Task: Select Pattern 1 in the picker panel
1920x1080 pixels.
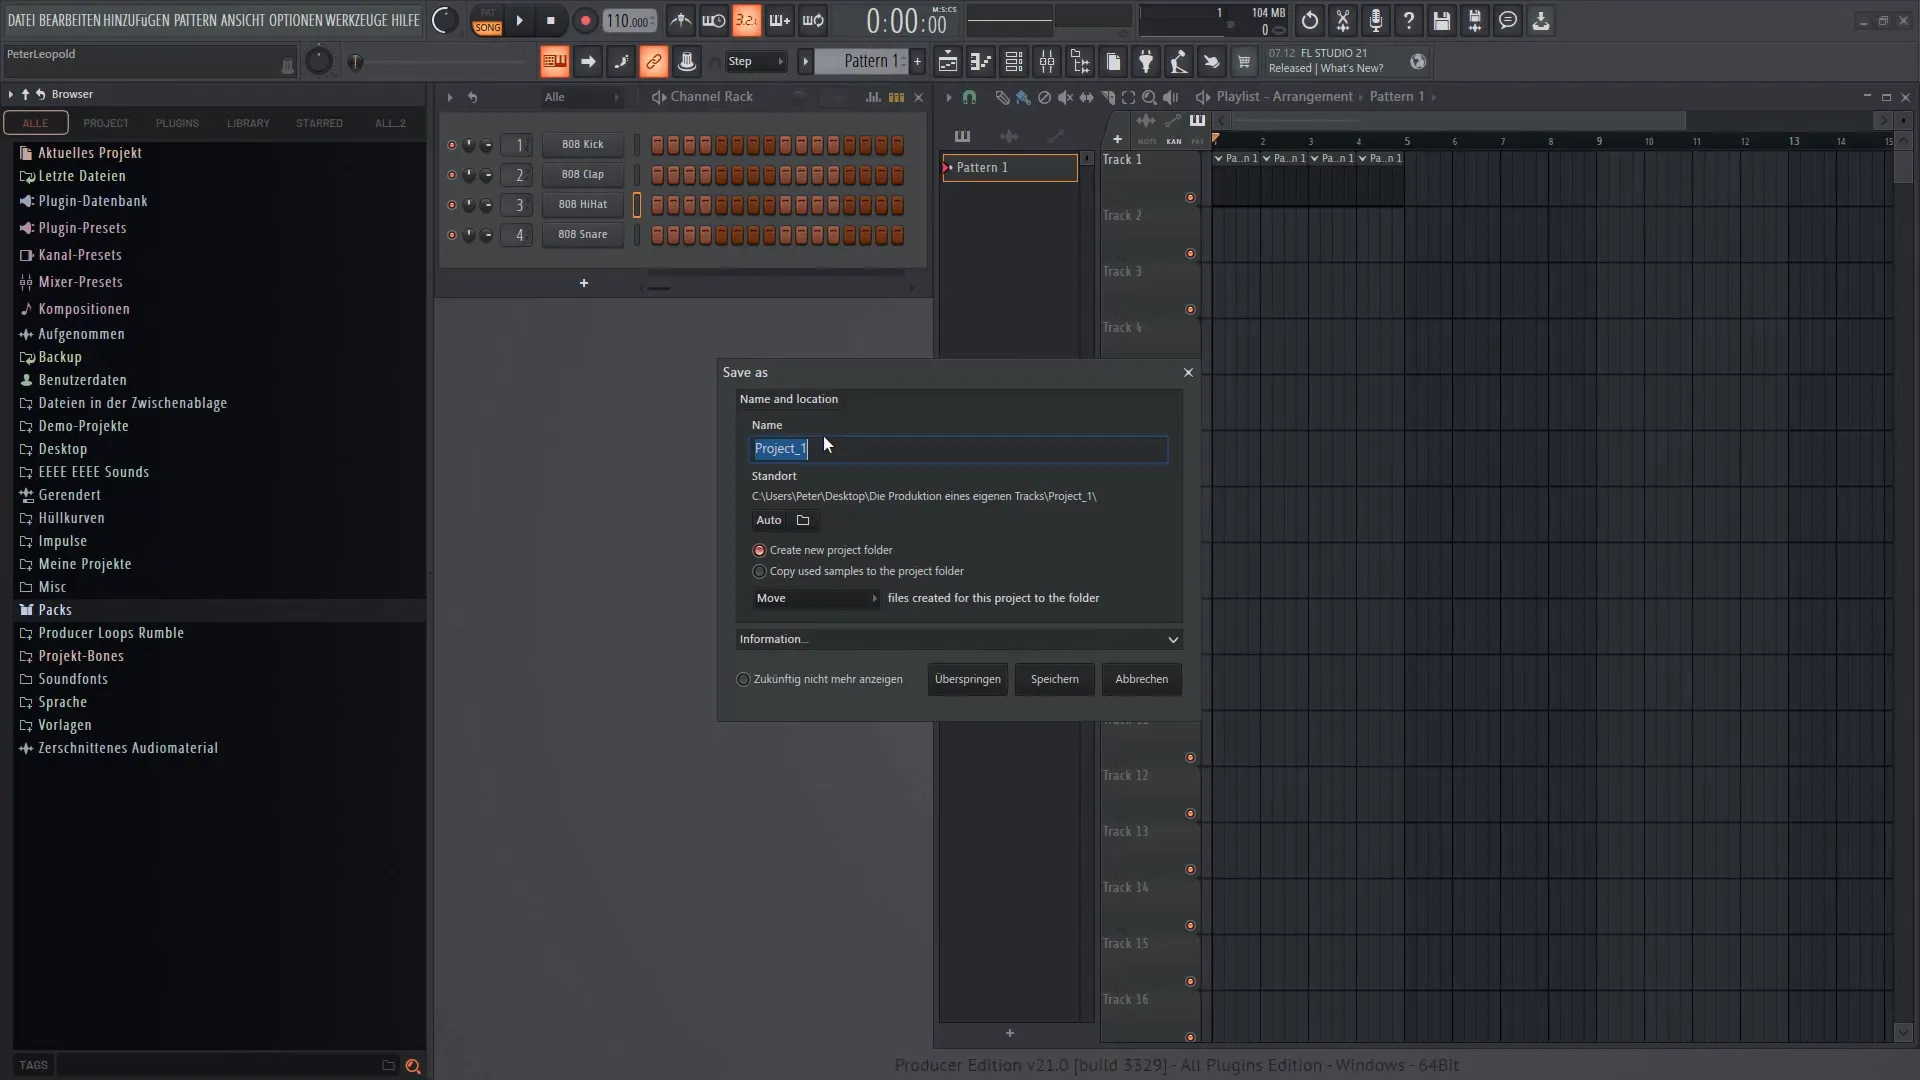Action: [x=1010, y=168]
